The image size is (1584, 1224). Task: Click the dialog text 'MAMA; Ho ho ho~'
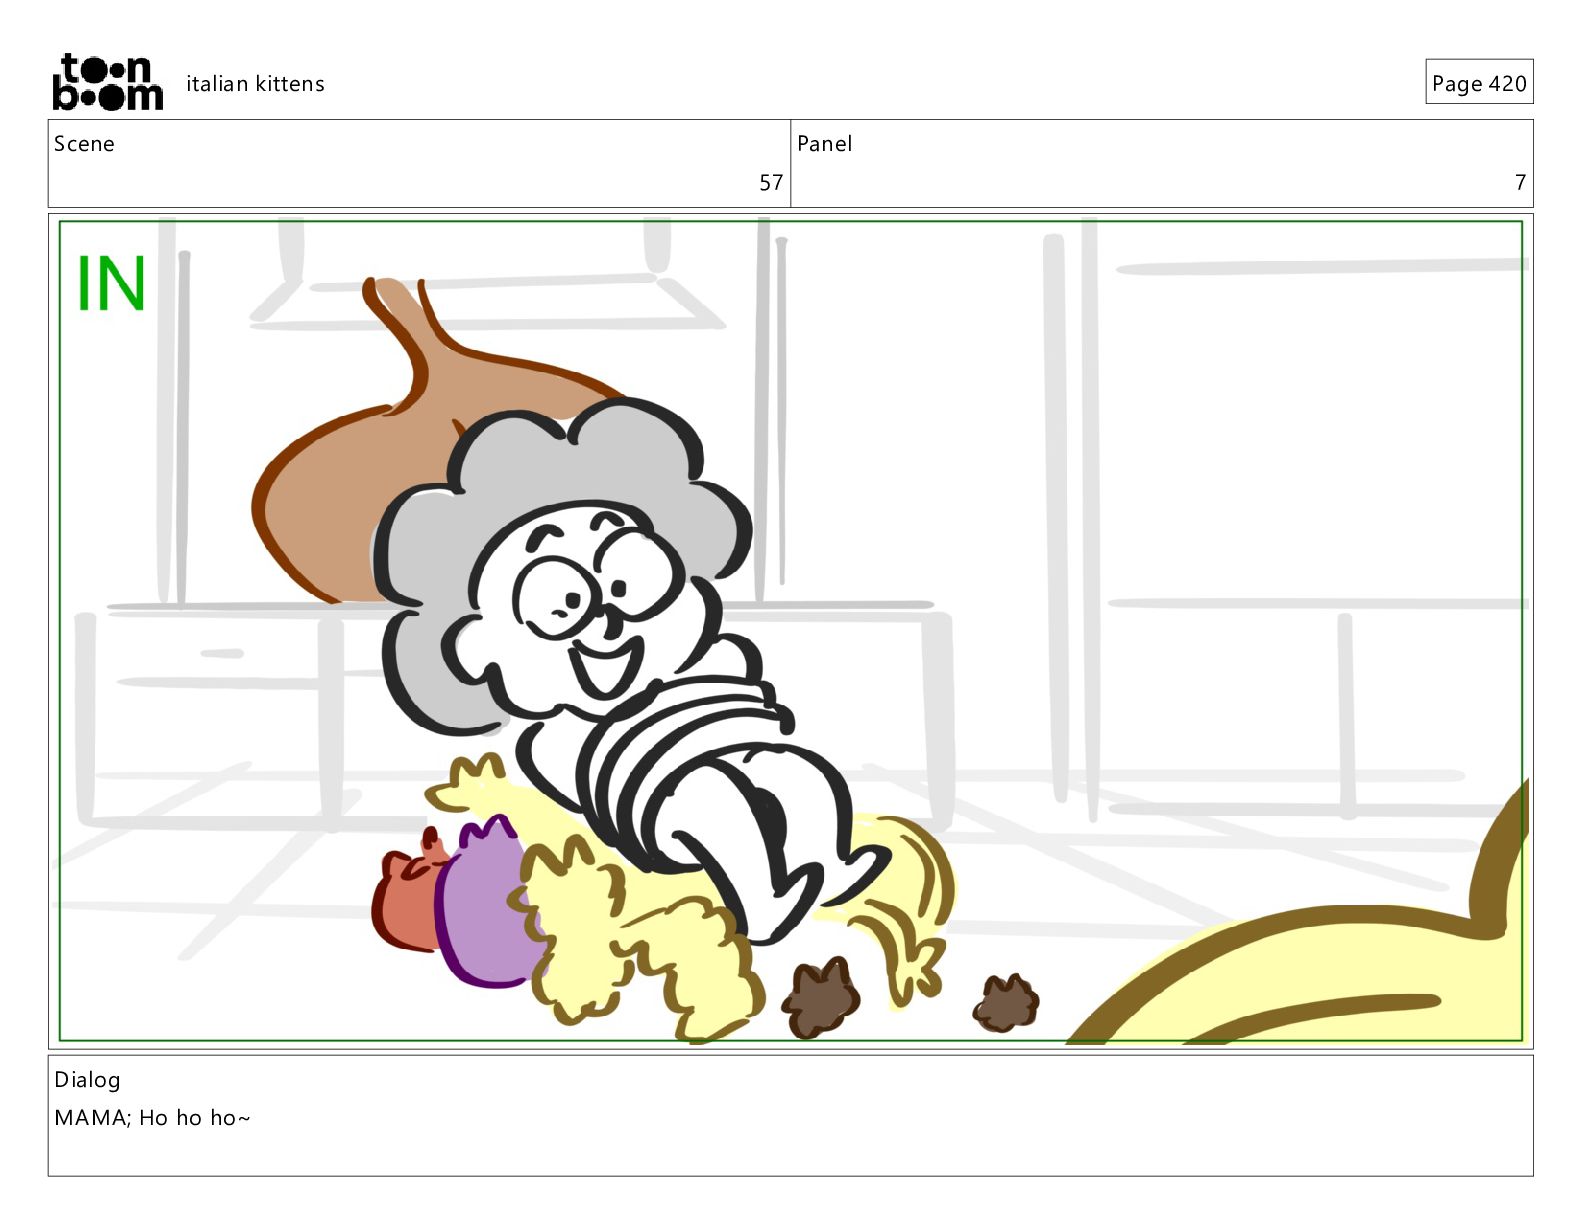point(152,1118)
